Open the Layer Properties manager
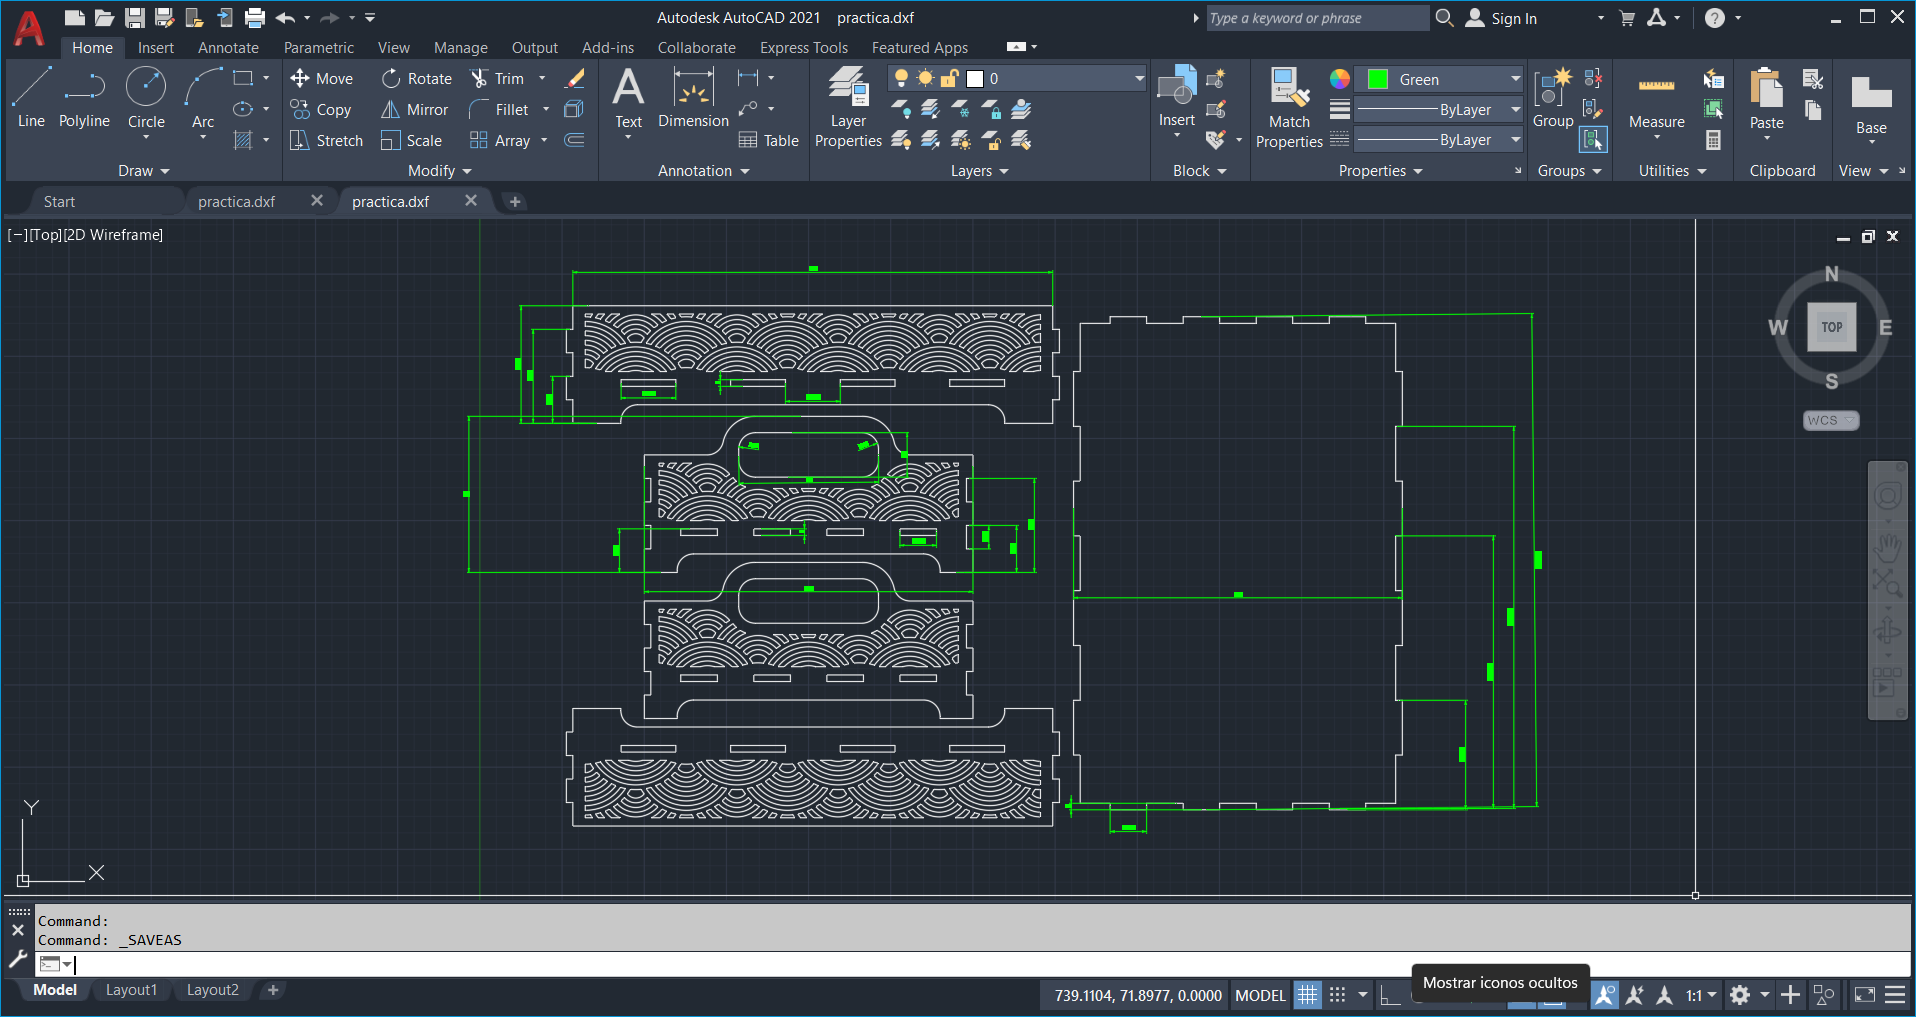Image resolution: width=1916 pixels, height=1017 pixels. (847, 103)
